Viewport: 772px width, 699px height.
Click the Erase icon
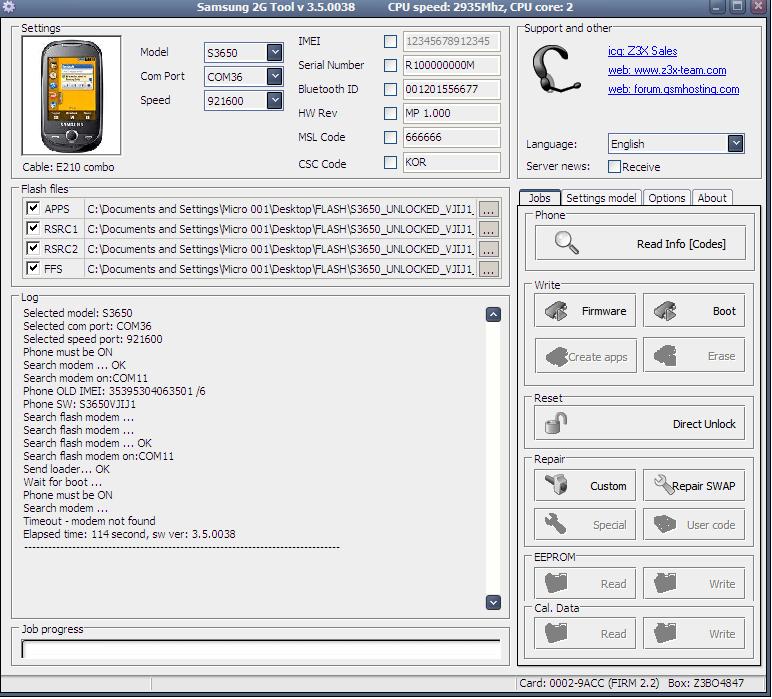point(665,356)
